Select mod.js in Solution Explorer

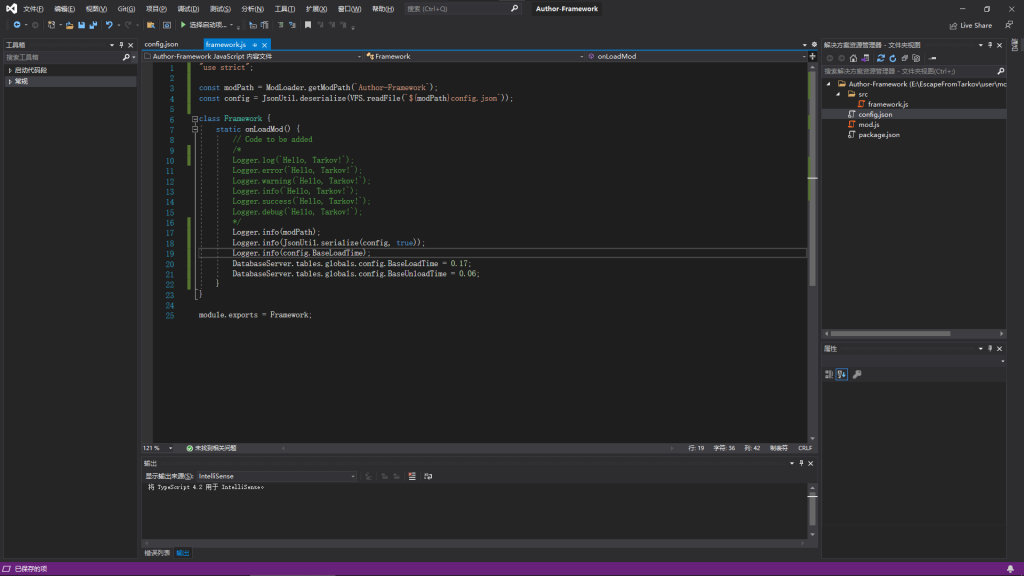point(868,125)
